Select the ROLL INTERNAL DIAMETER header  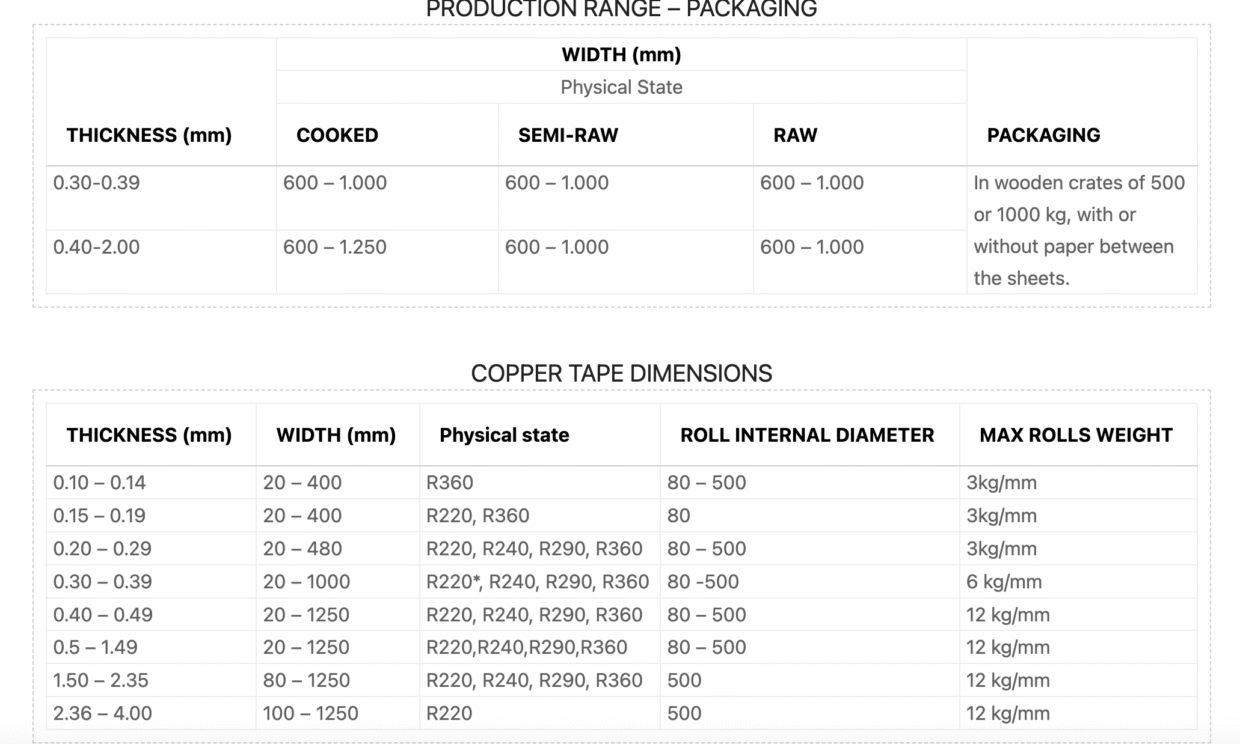click(x=807, y=435)
